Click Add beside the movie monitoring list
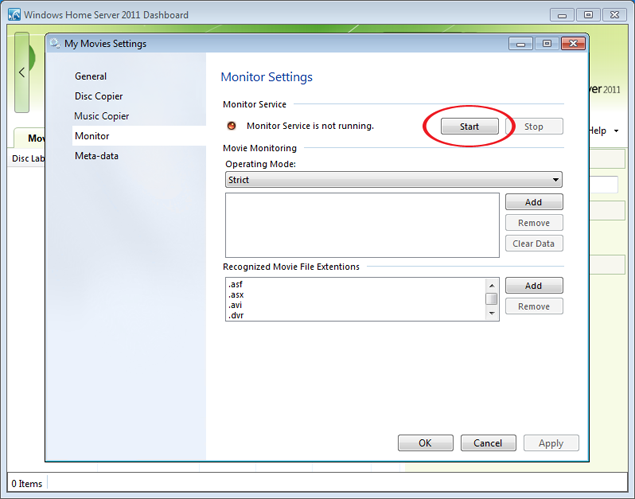 (534, 202)
